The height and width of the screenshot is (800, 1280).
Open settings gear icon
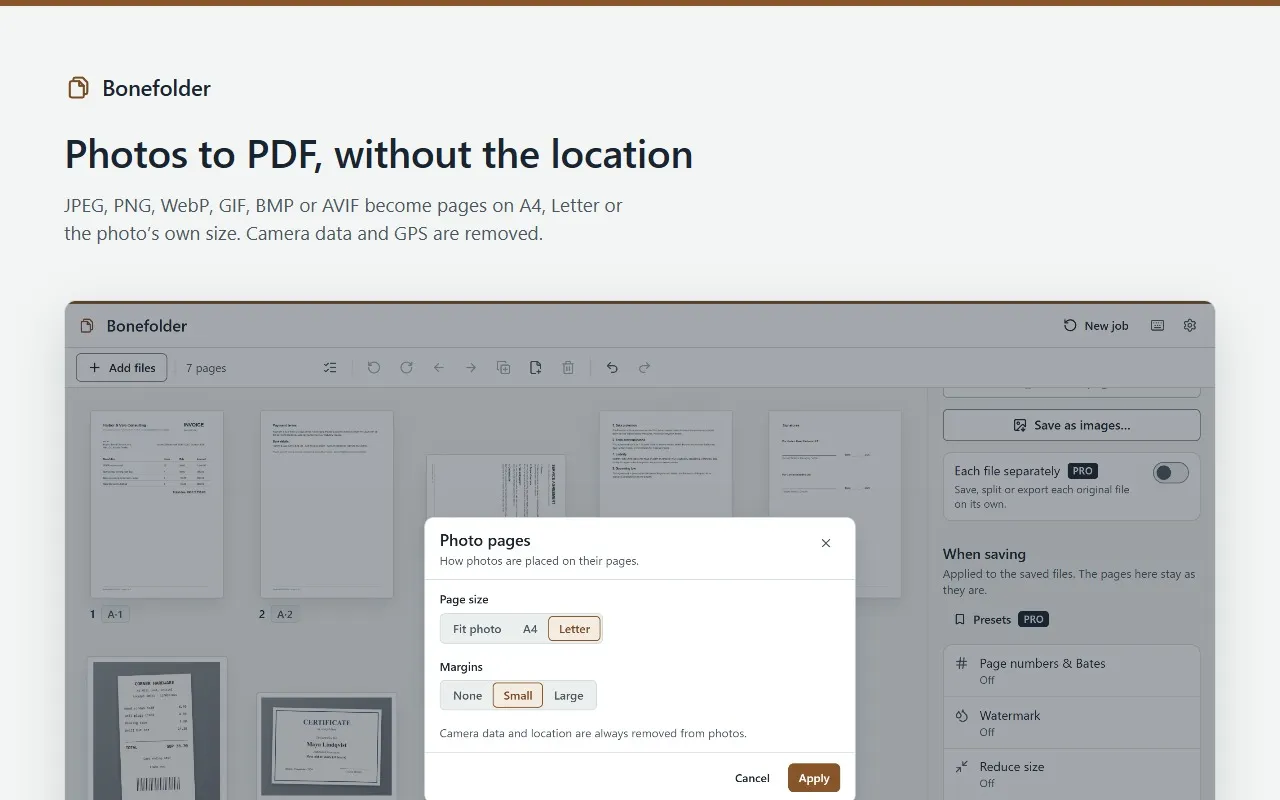tap(1190, 326)
